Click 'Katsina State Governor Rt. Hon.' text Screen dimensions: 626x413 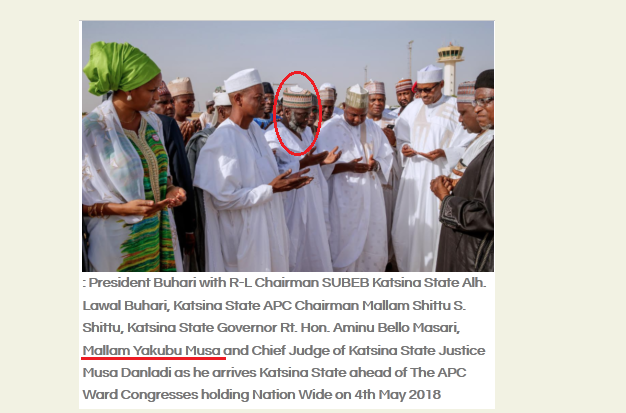click(228, 328)
